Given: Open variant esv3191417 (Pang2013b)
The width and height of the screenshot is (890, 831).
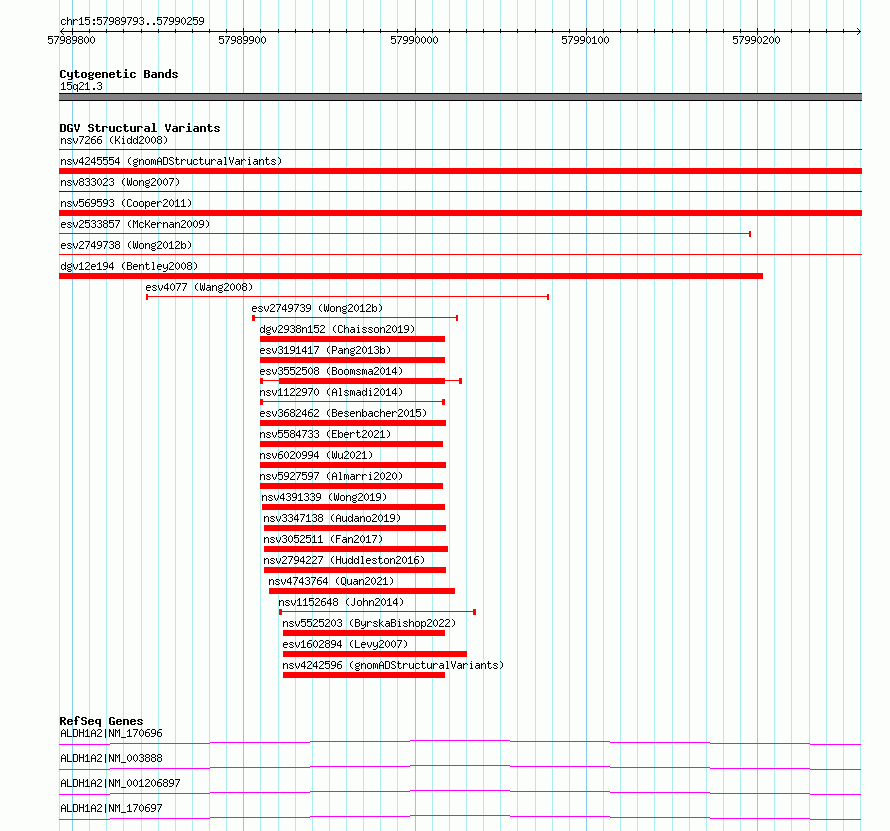Looking at the screenshot, I should pos(325,350).
